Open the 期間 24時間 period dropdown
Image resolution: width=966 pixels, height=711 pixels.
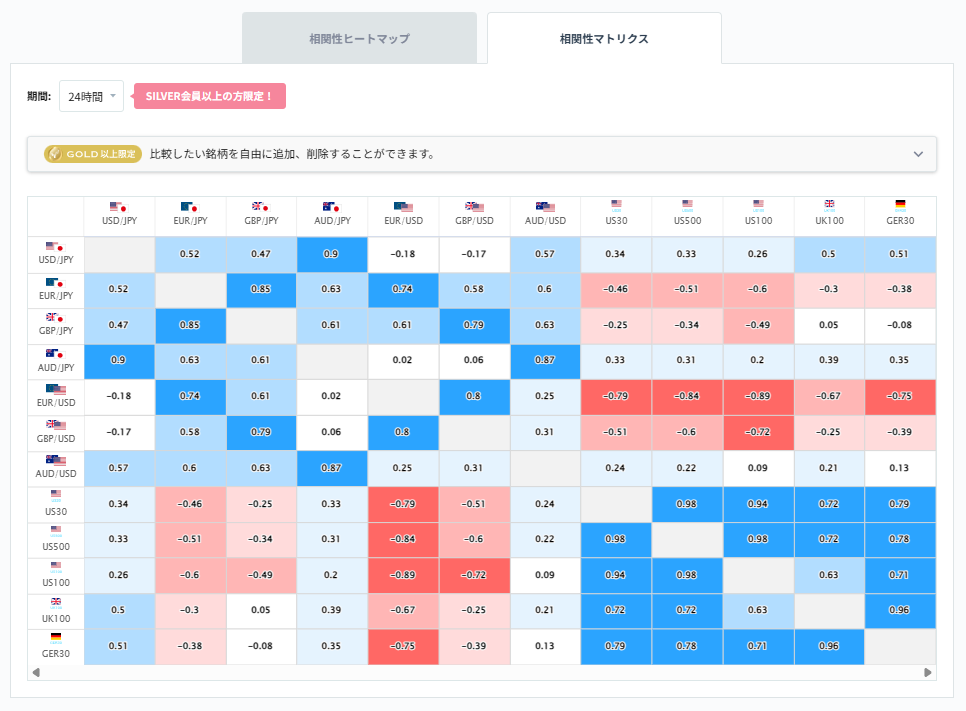click(x=90, y=95)
